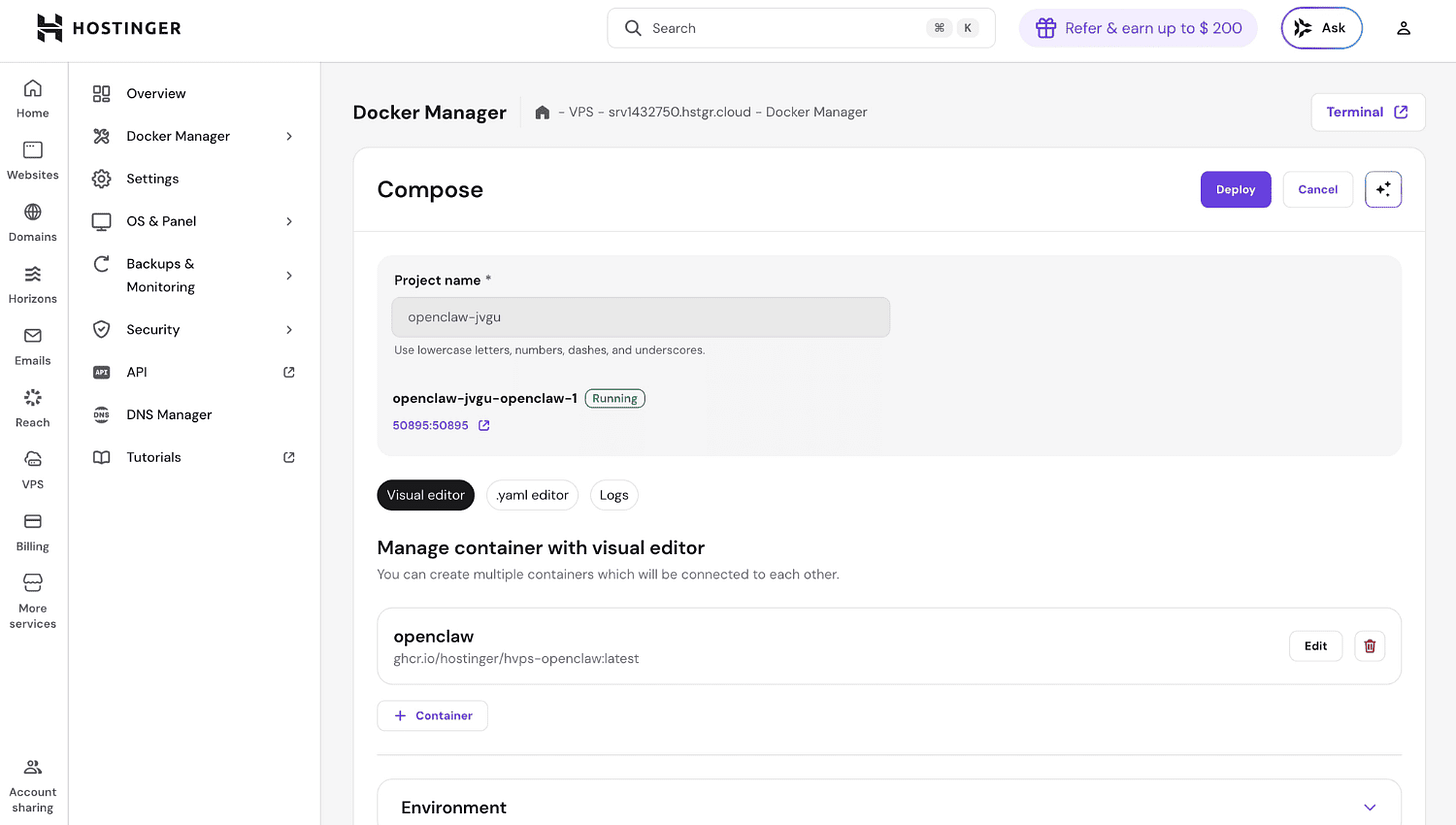Viewport: 1456px width, 825px height.
Task: Click the gift icon in referral banner
Action: [1046, 28]
